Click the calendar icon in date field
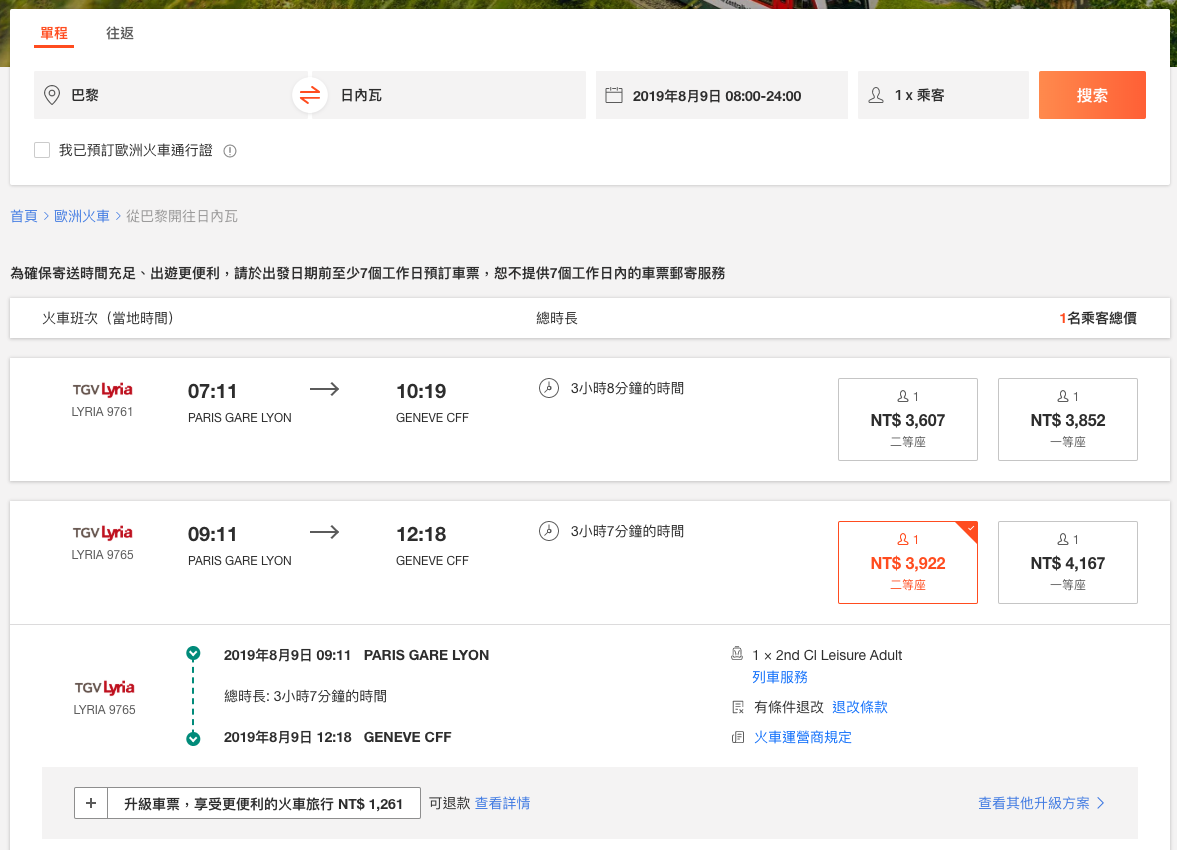Viewport: 1177px width, 850px height. tap(614, 95)
